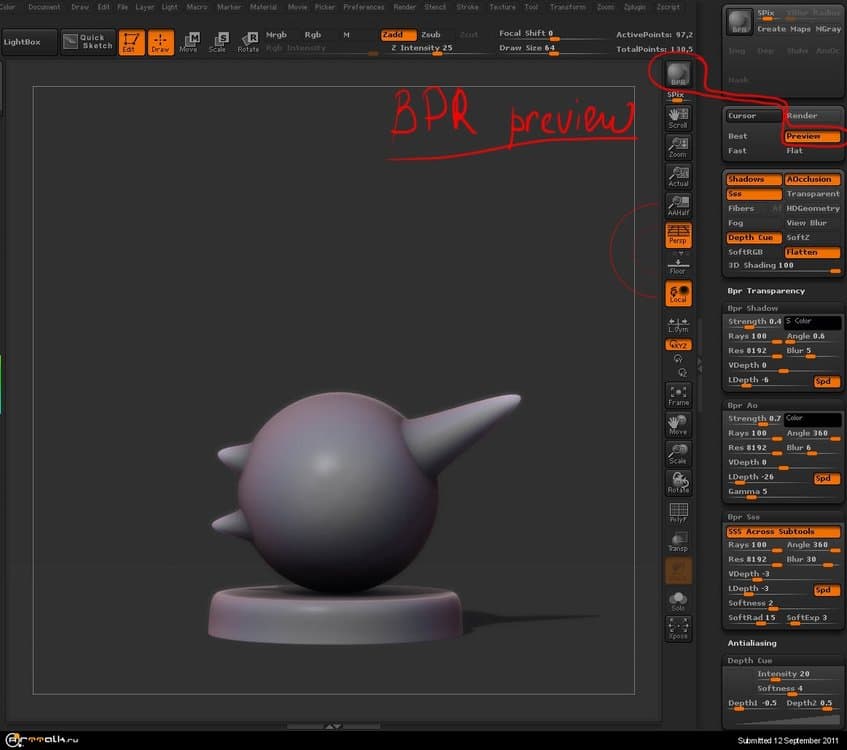Open the Material menu
This screenshot has height=750, width=847.
(x=263, y=7)
